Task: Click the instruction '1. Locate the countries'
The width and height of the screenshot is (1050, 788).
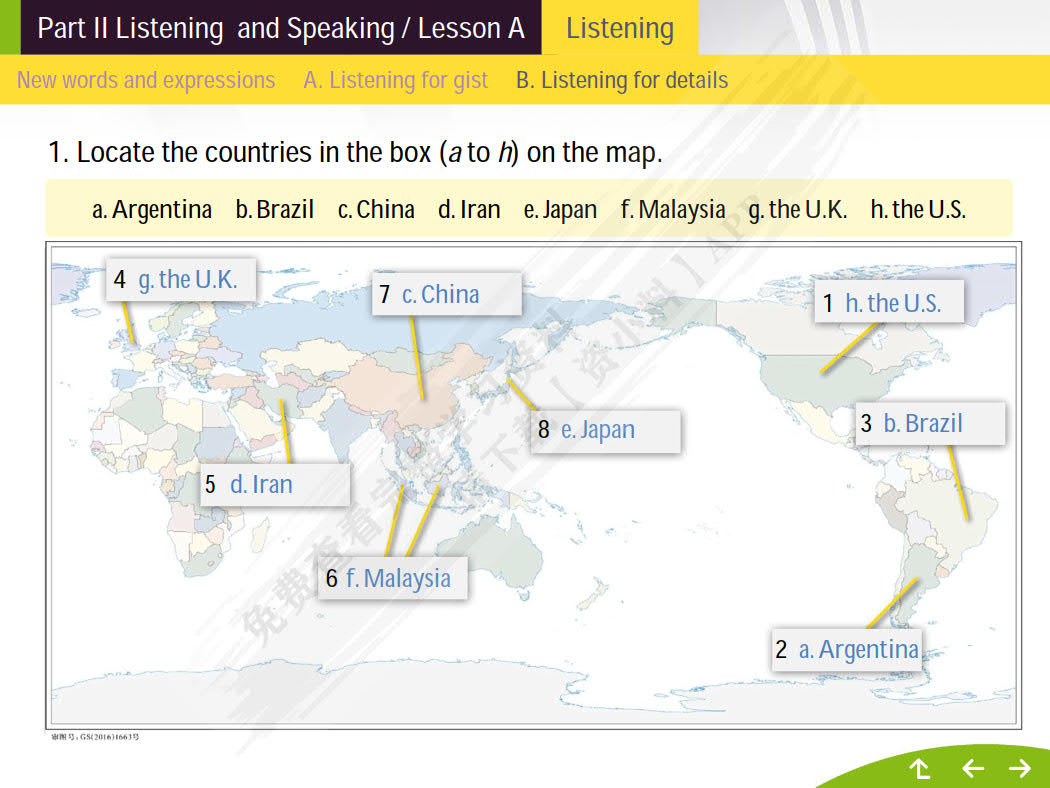Action: [x=355, y=152]
